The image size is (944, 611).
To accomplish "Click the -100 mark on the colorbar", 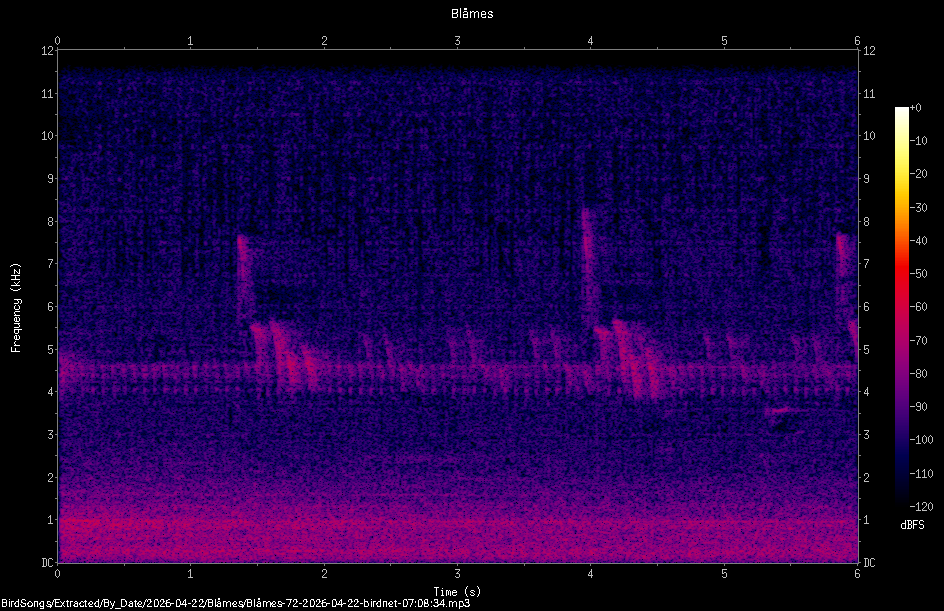I will click(921, 439).
